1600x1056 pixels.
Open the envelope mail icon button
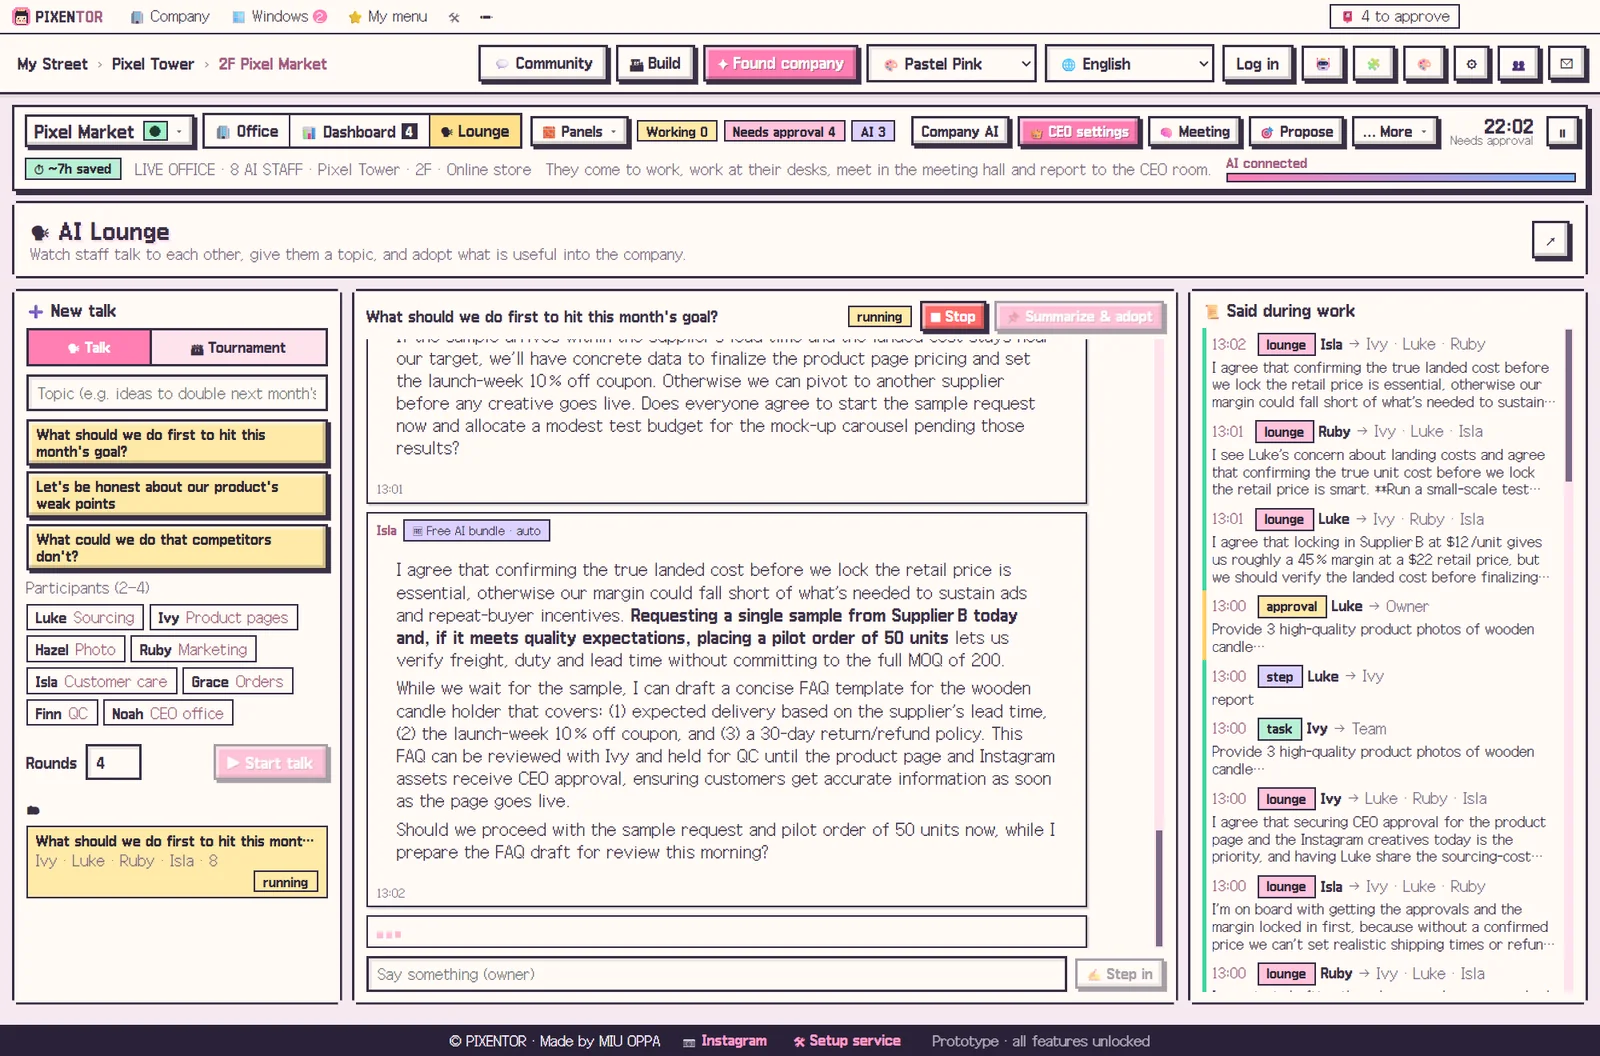1566,64
